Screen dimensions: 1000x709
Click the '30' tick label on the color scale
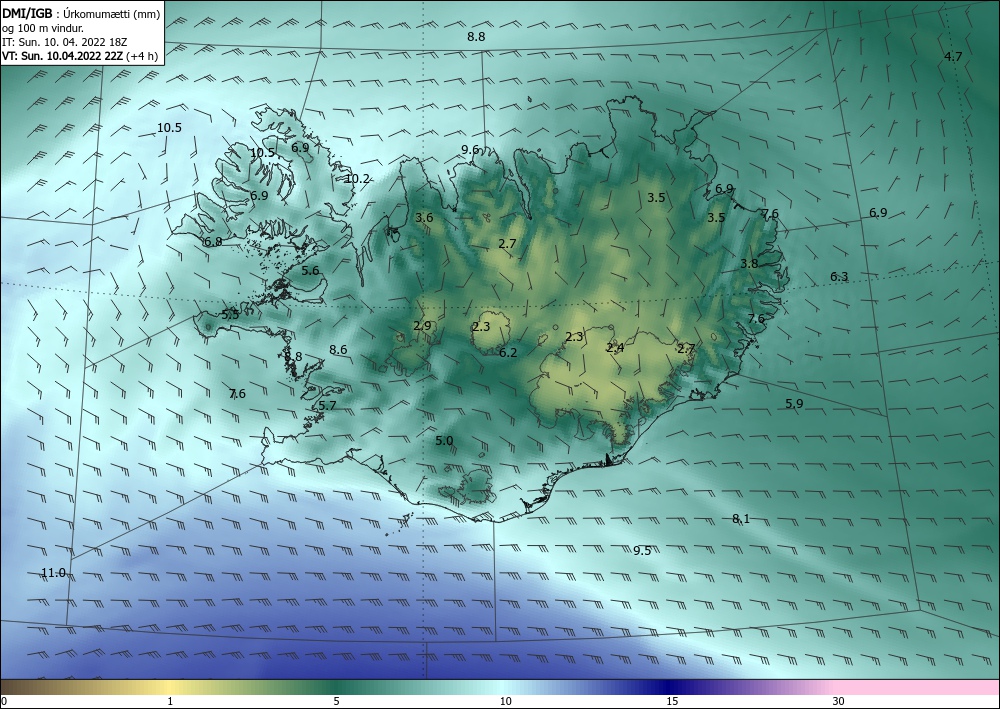(x=839, y=701)
